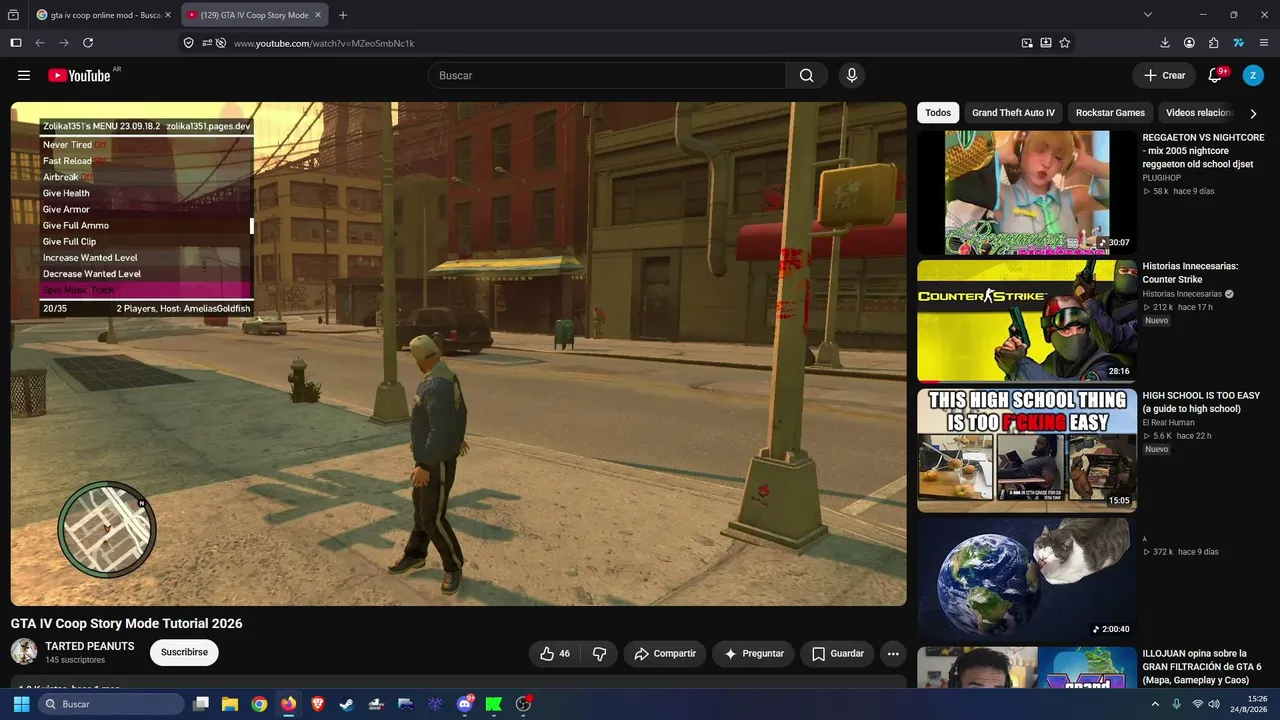Screen dimensions: 1280x720
Task: Open Steam from the taskbar
Action: 346,704
